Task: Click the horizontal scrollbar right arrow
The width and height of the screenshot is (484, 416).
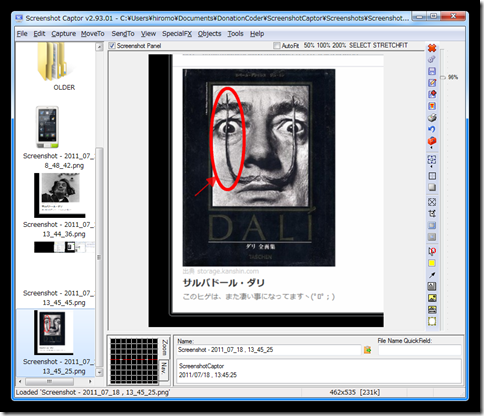Action: tap(90, 381)
